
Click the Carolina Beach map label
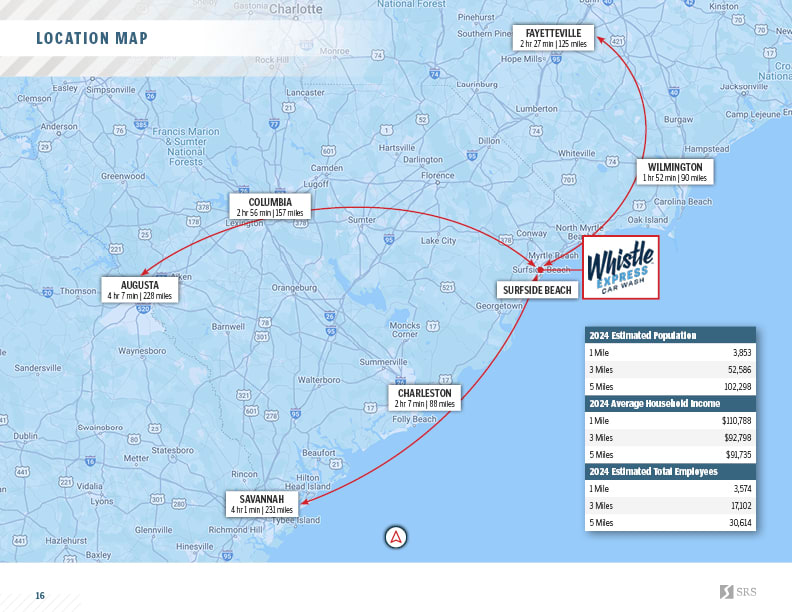pos(683,201)
